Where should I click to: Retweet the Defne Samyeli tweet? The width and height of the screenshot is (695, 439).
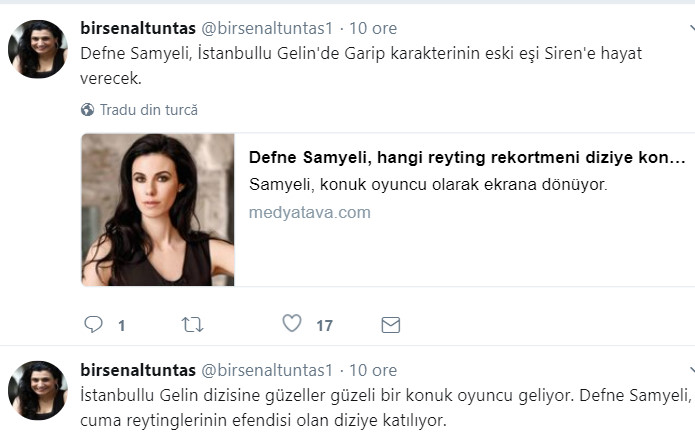pos(192,324)
